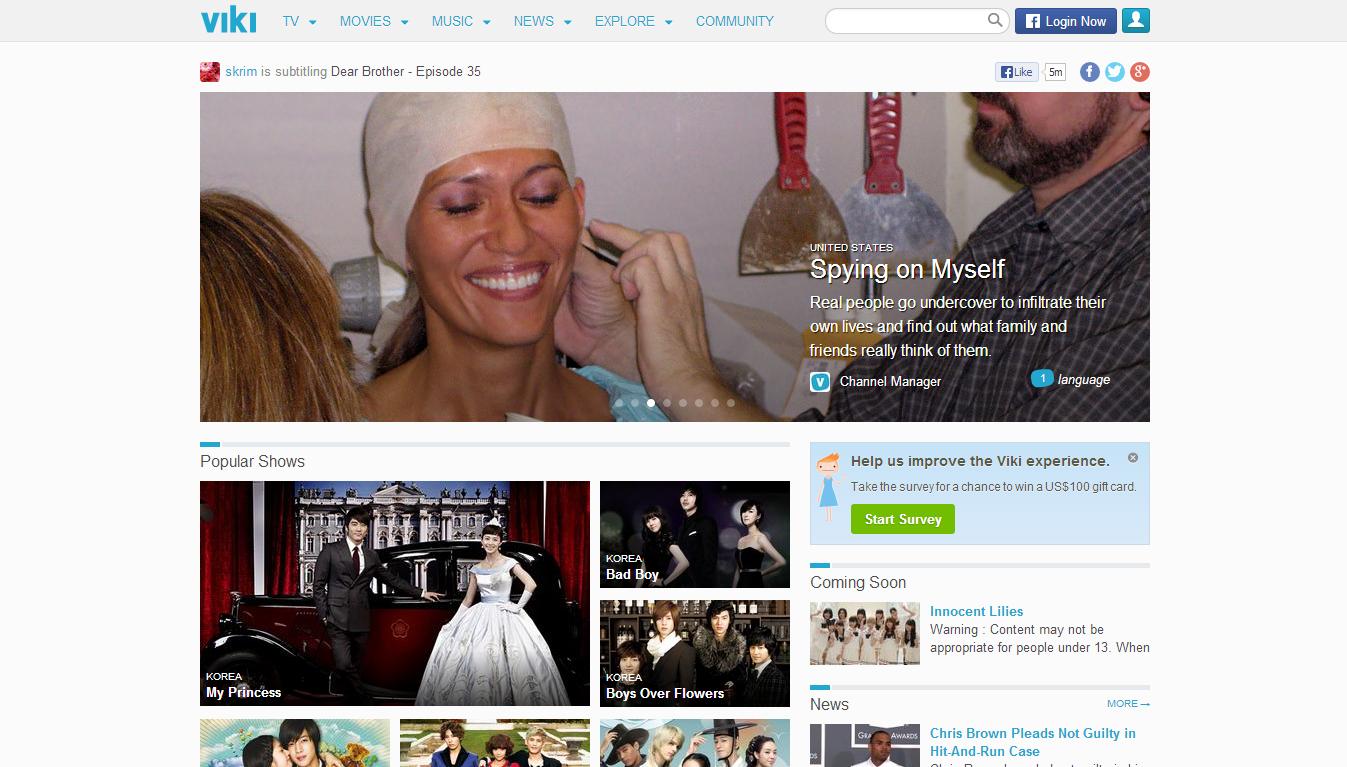Image resolution: width=1347 pixels, height=767 pixels.
Task: Select the active third carousel dot
Action: pos(651,403)
